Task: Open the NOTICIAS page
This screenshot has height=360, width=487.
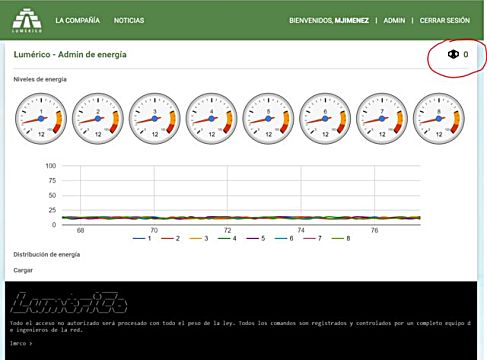Action: [x=129, y=20]
